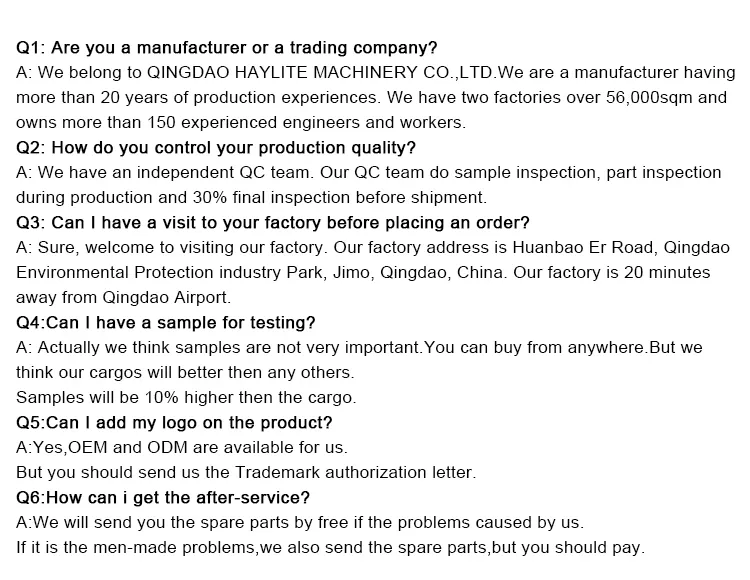Screen dimensions: 750x580
Task: Select the Q2 production quality question
Action: tap(216, 147)
